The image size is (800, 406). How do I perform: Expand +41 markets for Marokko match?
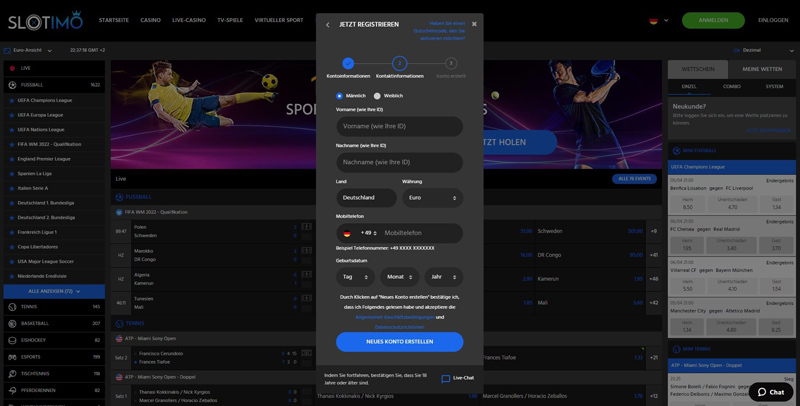(654, 255)
